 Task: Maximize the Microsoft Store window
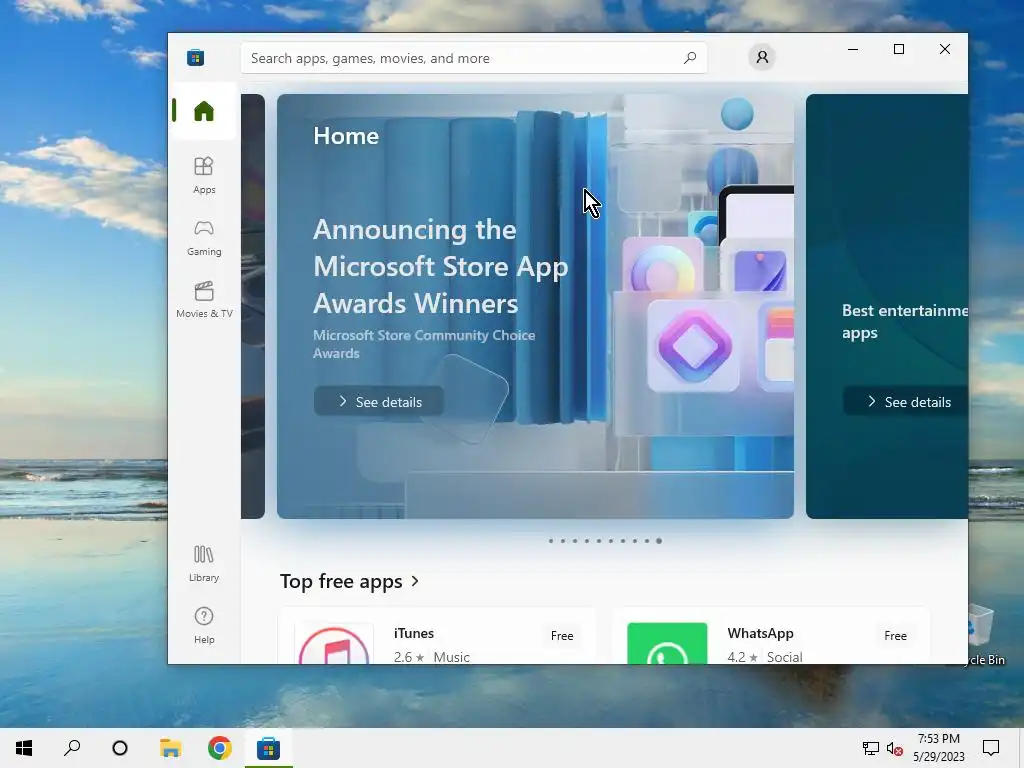pyautogui.click(x=899, y=49)
